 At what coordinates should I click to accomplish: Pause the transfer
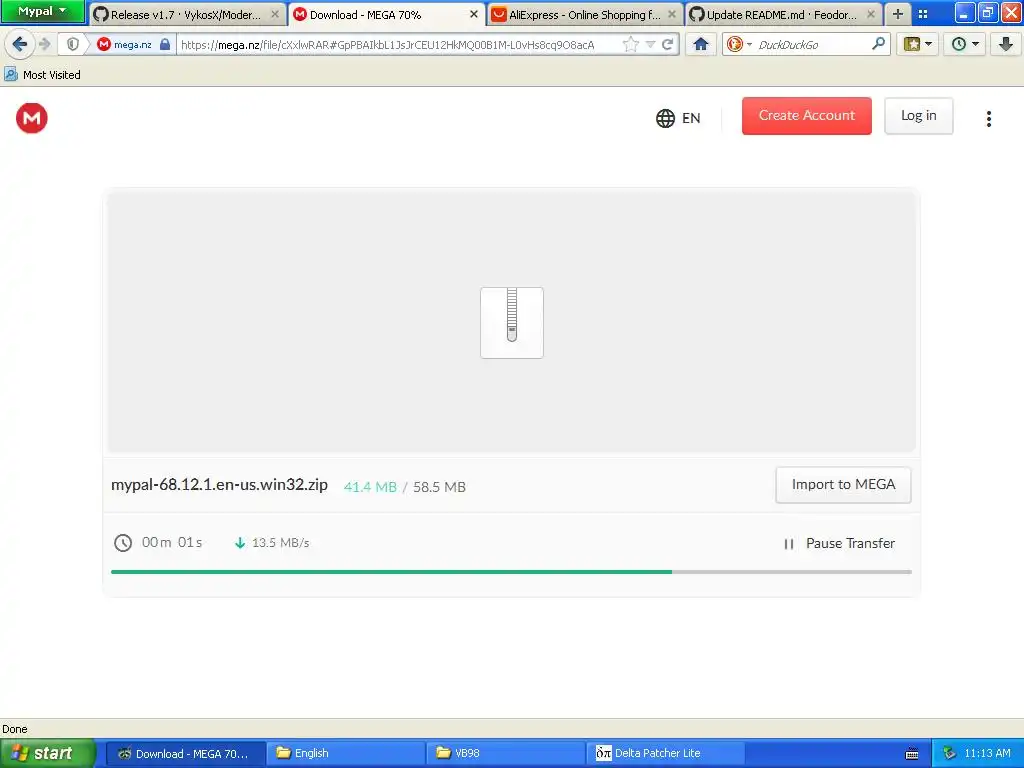pyautogui.click(x=839, y=543)
